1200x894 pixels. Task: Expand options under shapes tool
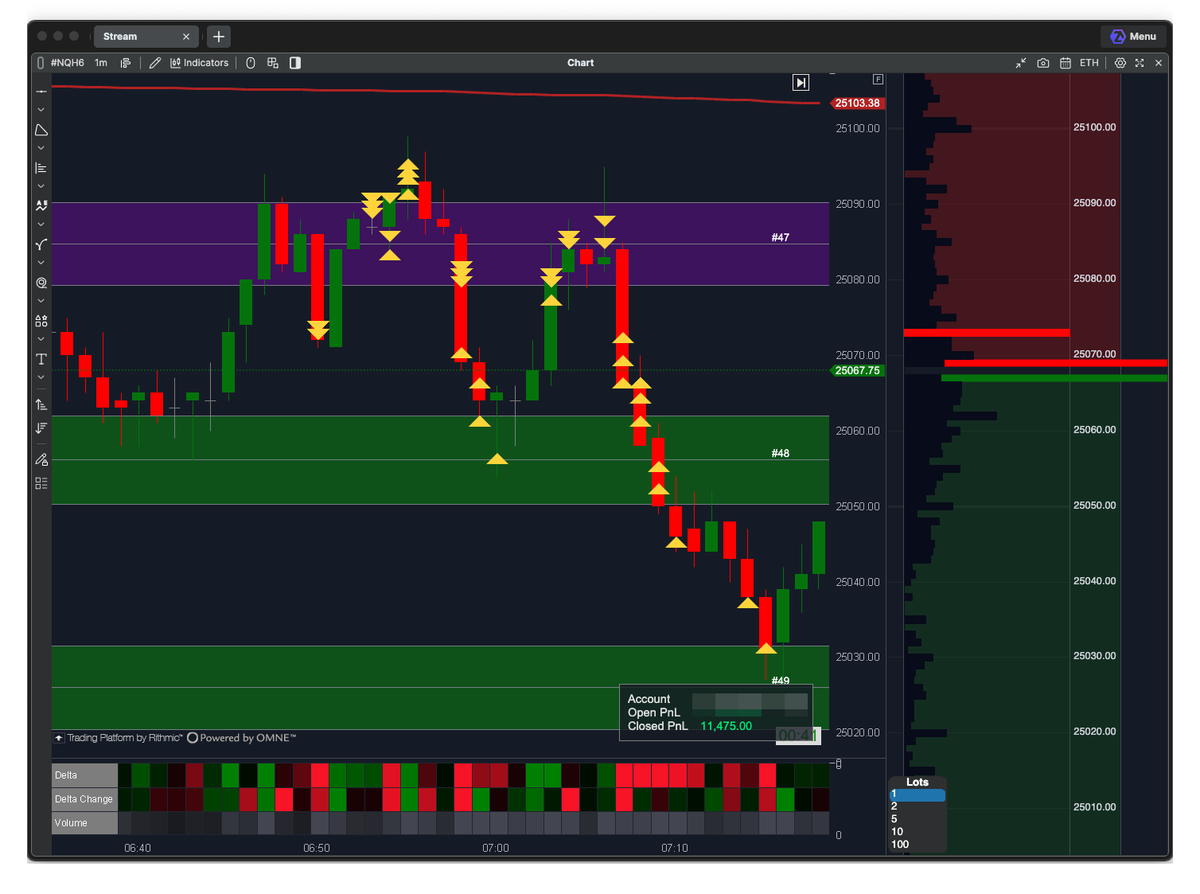(41, 339)
